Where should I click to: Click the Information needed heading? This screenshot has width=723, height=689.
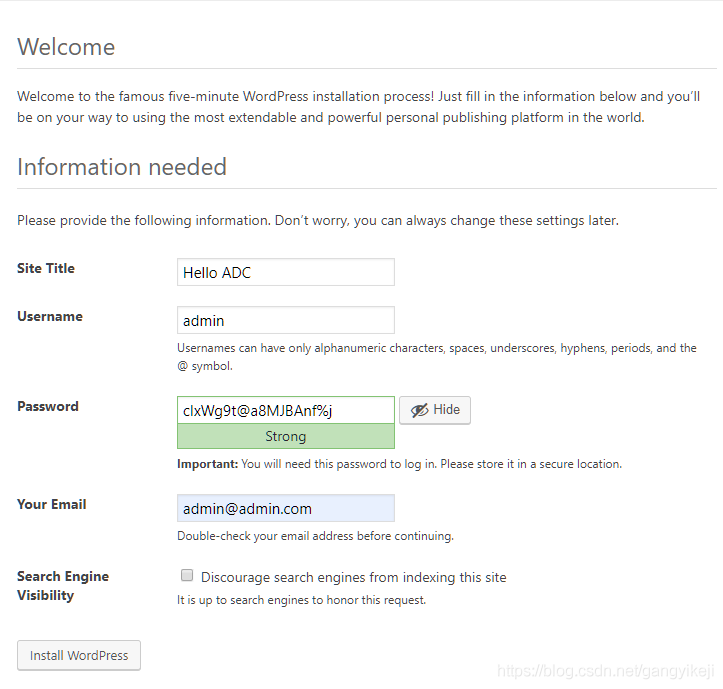[x=122, y=167]
